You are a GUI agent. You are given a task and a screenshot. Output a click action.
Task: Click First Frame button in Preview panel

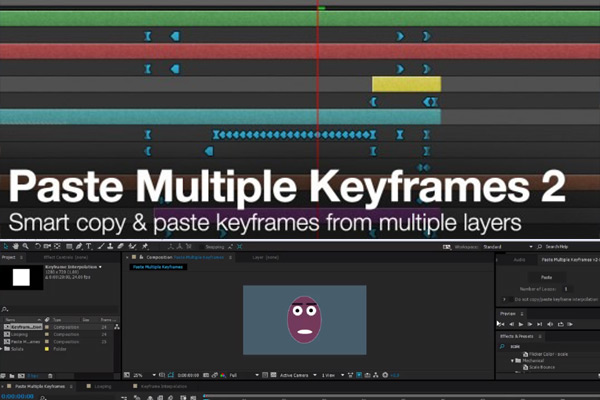click(501, 324)
